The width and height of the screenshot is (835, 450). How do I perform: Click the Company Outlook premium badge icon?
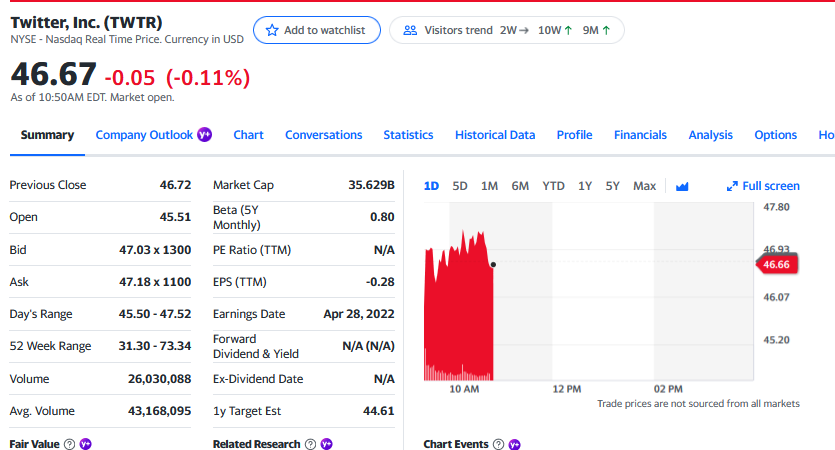pos(204,135)
